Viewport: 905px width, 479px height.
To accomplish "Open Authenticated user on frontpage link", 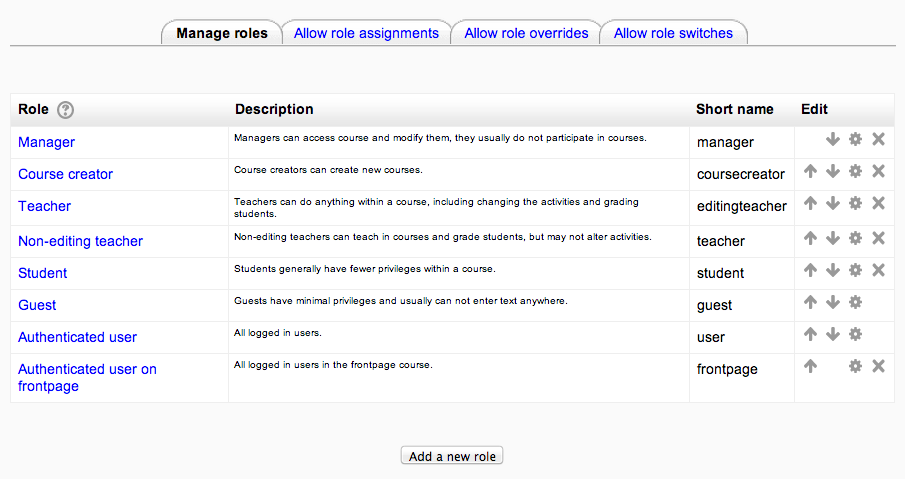I will (87, 377).
